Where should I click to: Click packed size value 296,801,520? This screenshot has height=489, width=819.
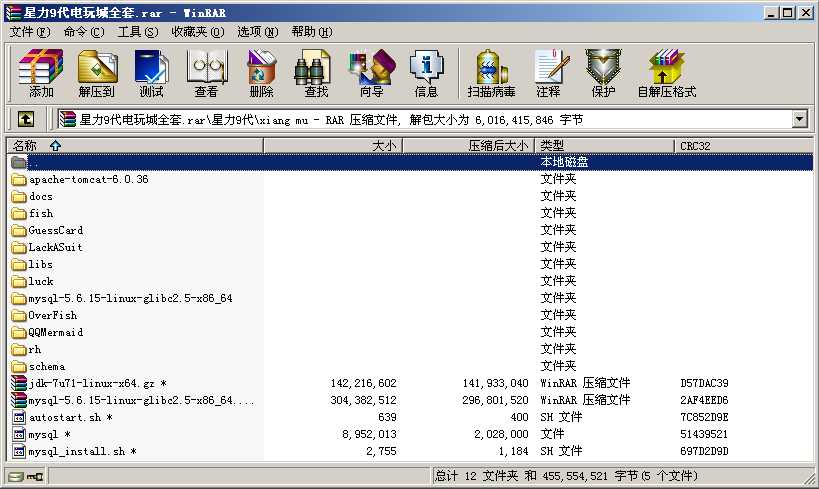click(495, 401)
